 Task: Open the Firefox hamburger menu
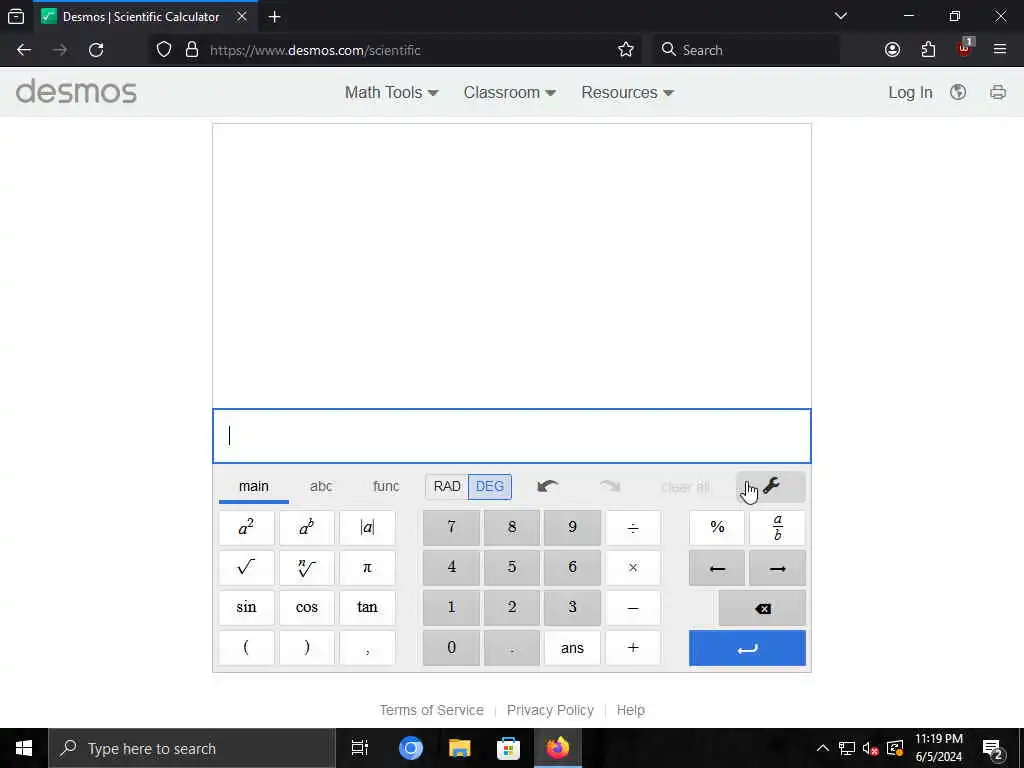click(1000, 50)
